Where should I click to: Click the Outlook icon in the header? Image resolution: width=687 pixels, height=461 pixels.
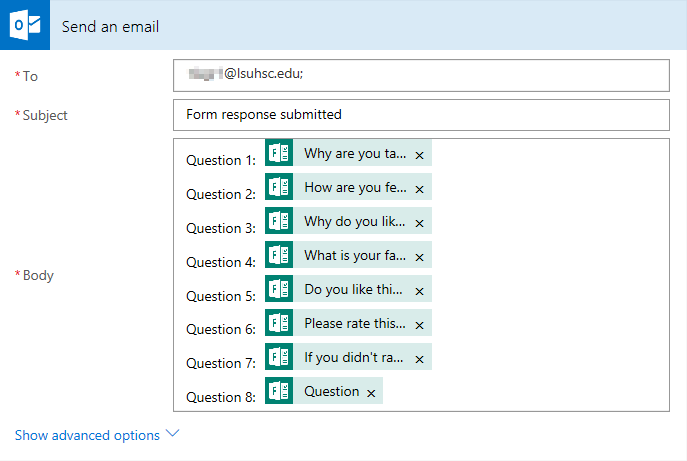(x=25, y=25)
